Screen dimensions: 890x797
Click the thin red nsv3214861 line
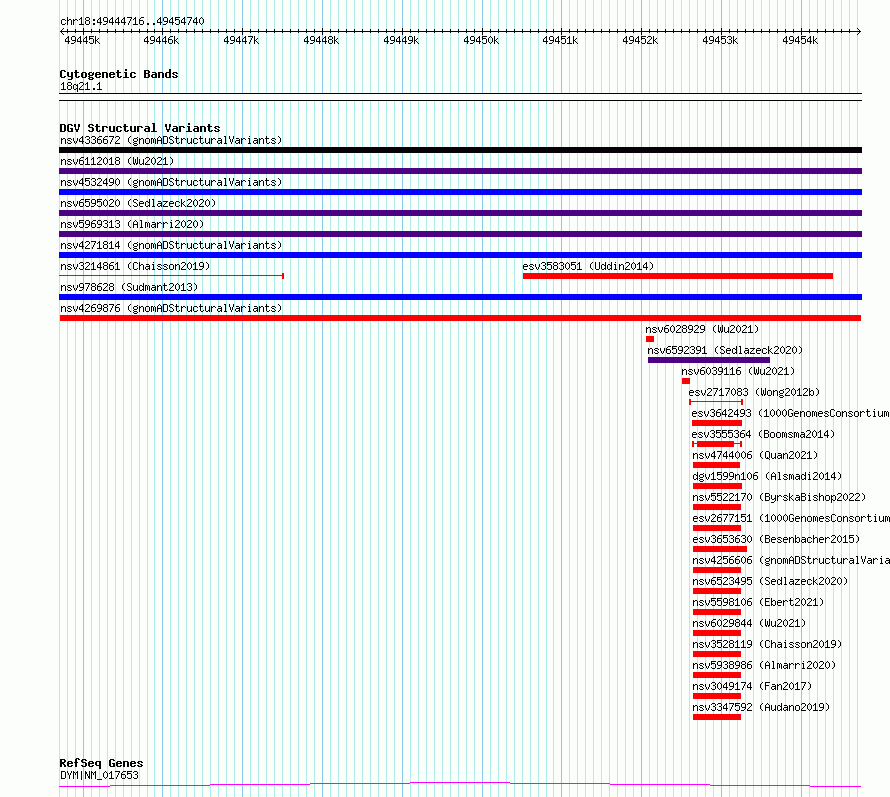click(x=171, y=276)
